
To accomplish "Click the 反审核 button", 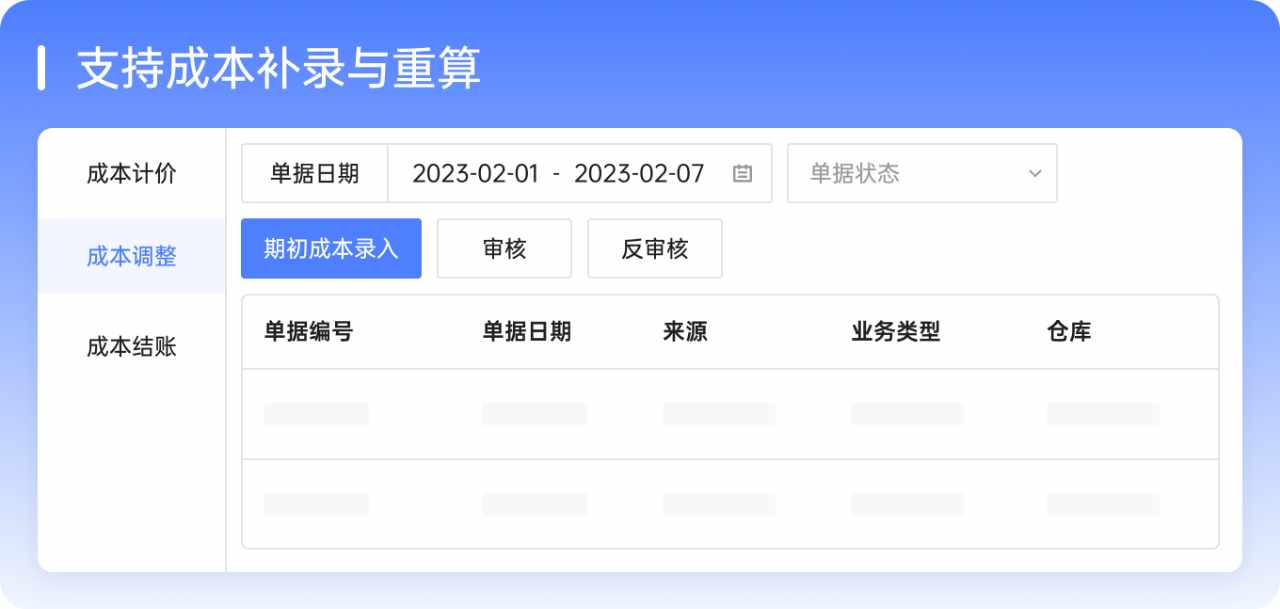I will click(655, 248).
